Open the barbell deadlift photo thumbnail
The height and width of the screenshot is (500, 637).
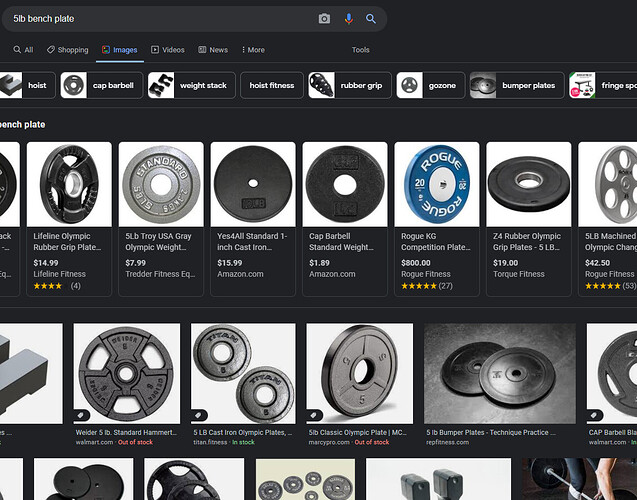pyautogui.click(x=579, y=479)
